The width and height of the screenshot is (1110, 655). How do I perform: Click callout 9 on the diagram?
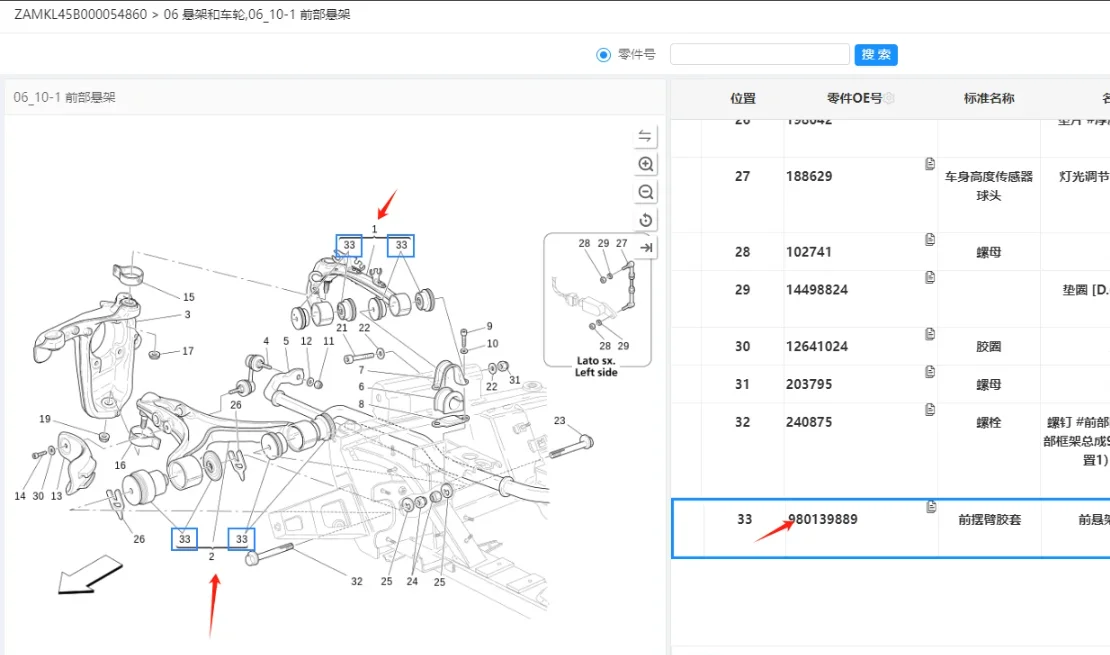coord(489,326)
